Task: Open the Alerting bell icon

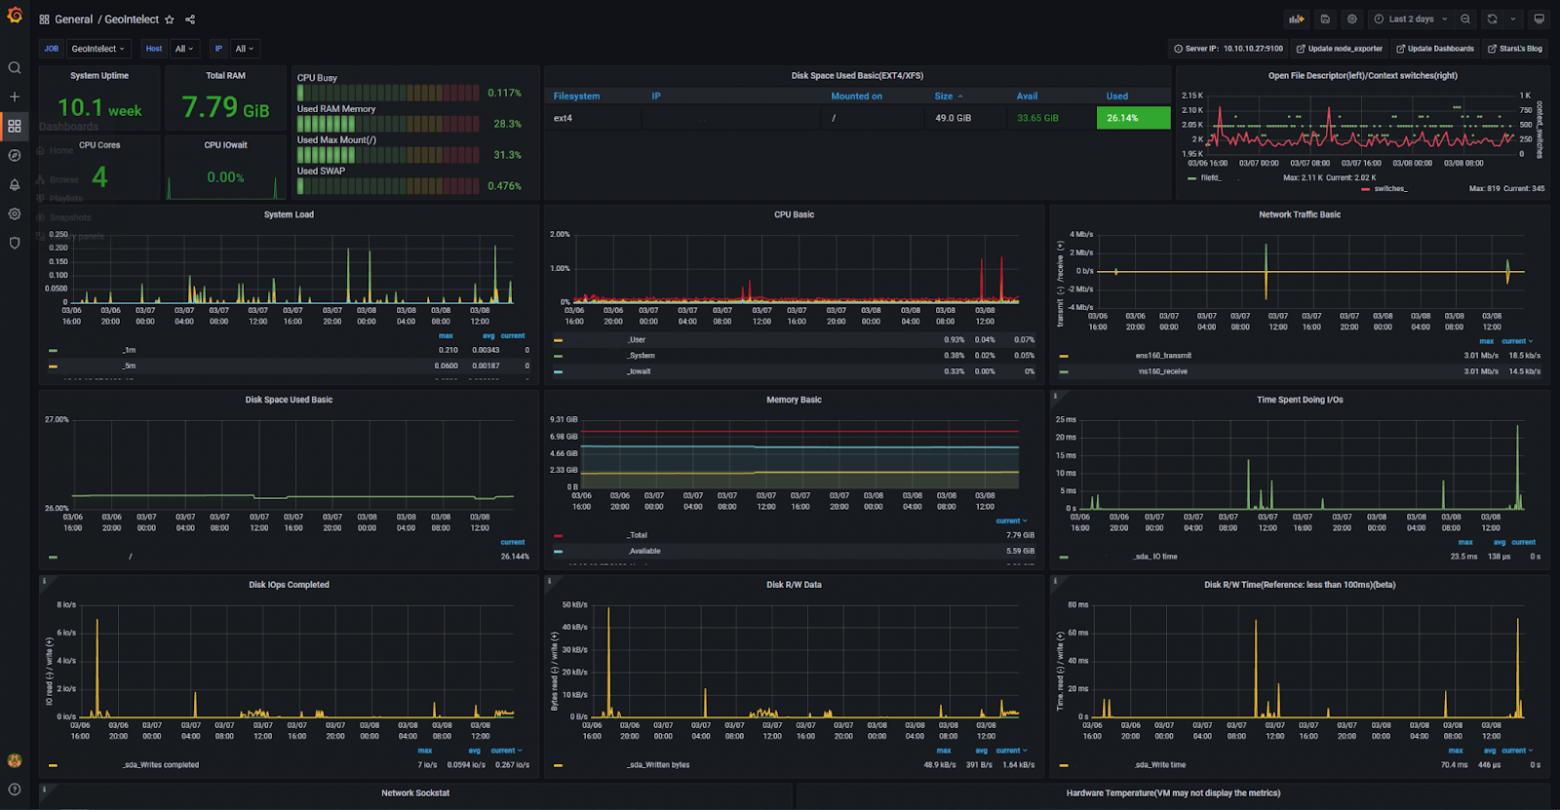Action: coord(14,184)
